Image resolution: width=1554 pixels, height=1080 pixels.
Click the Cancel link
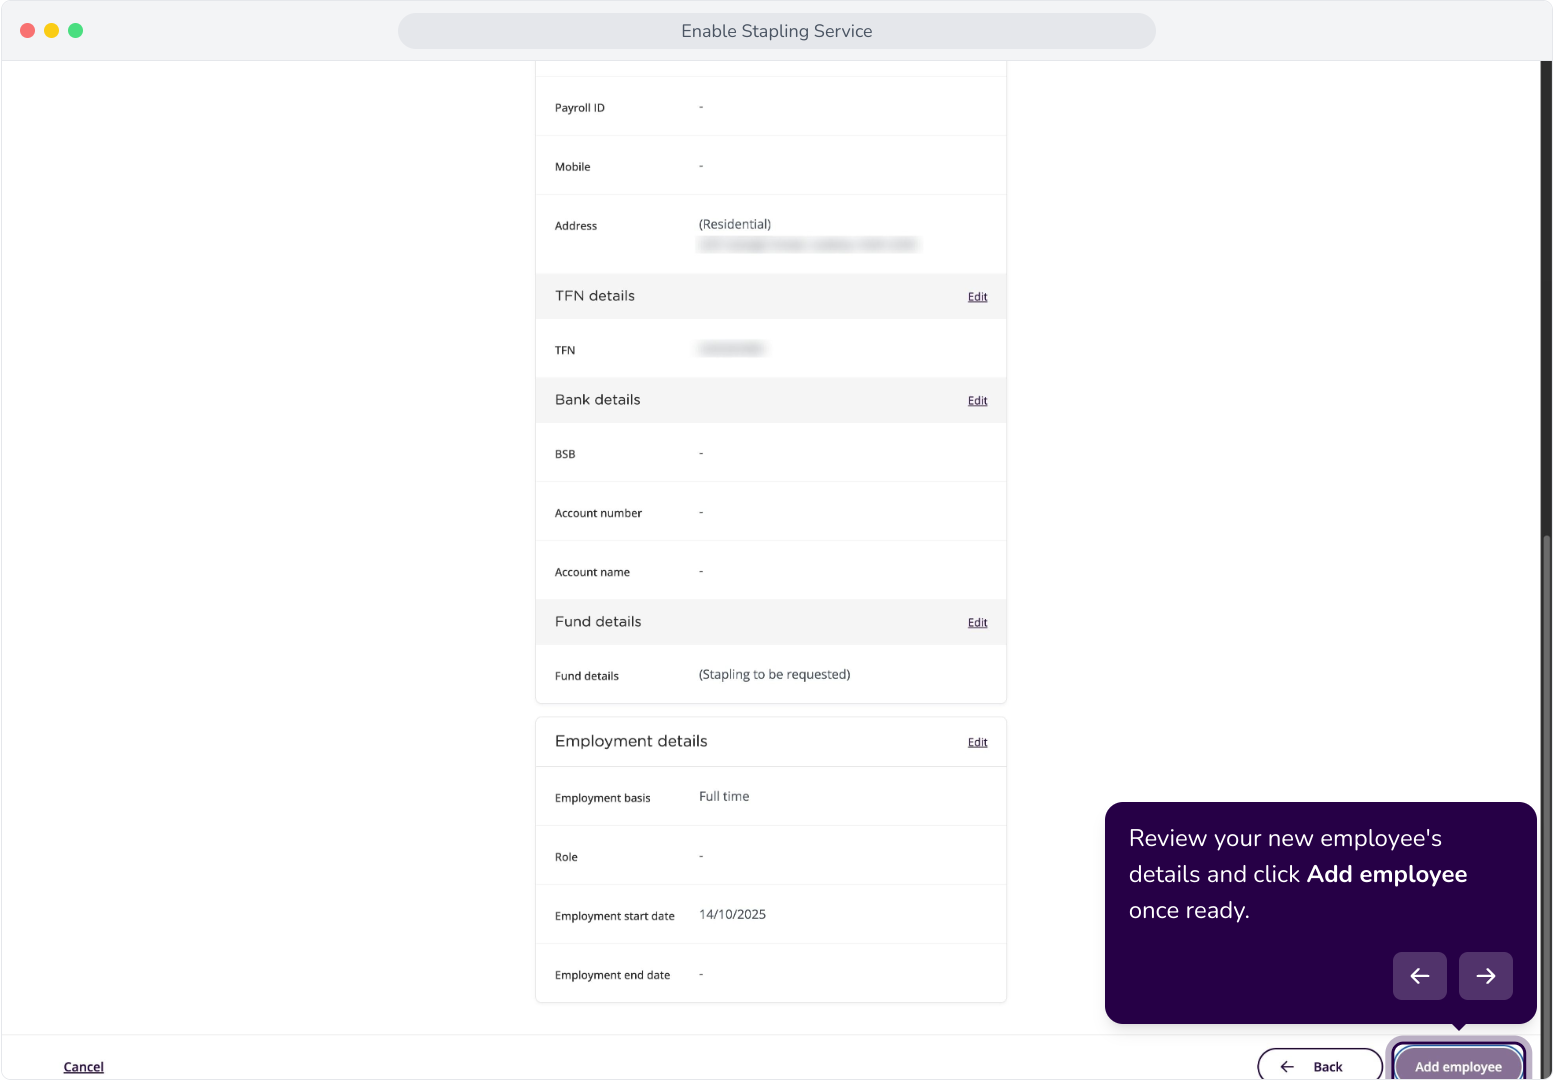coord(84,1067)
